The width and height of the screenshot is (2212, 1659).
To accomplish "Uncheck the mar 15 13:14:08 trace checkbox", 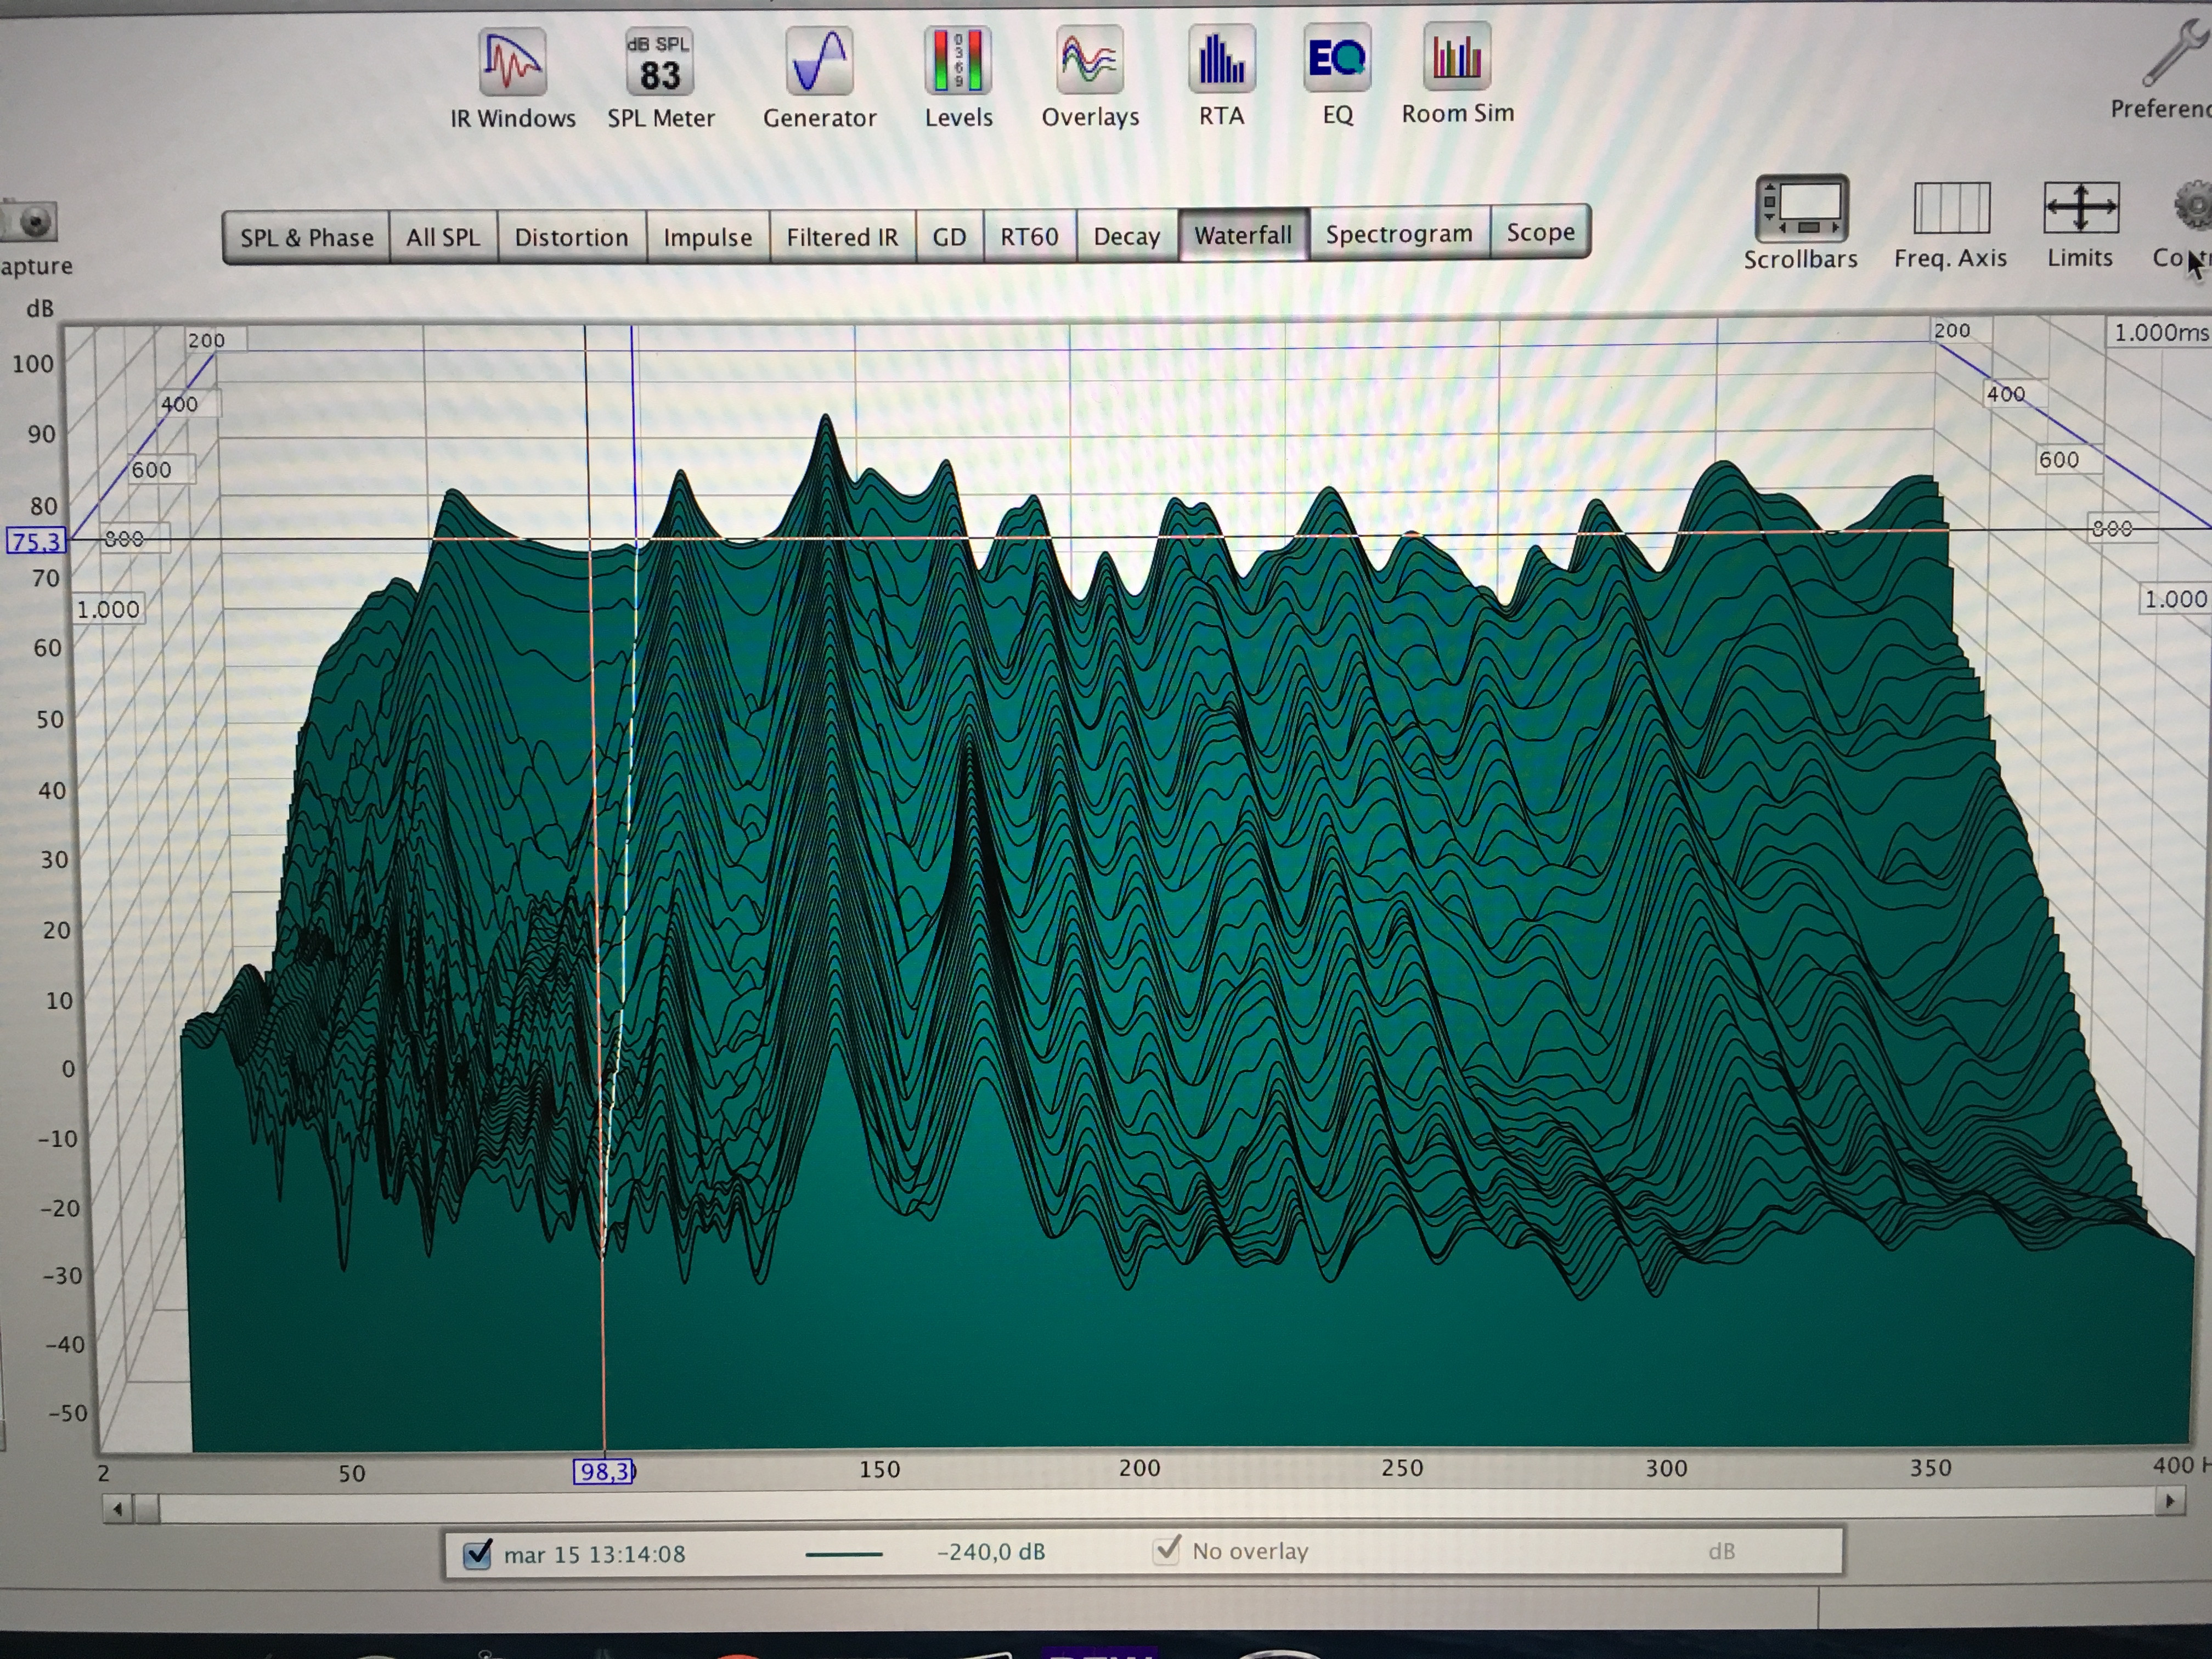I will click(477, 1554).
